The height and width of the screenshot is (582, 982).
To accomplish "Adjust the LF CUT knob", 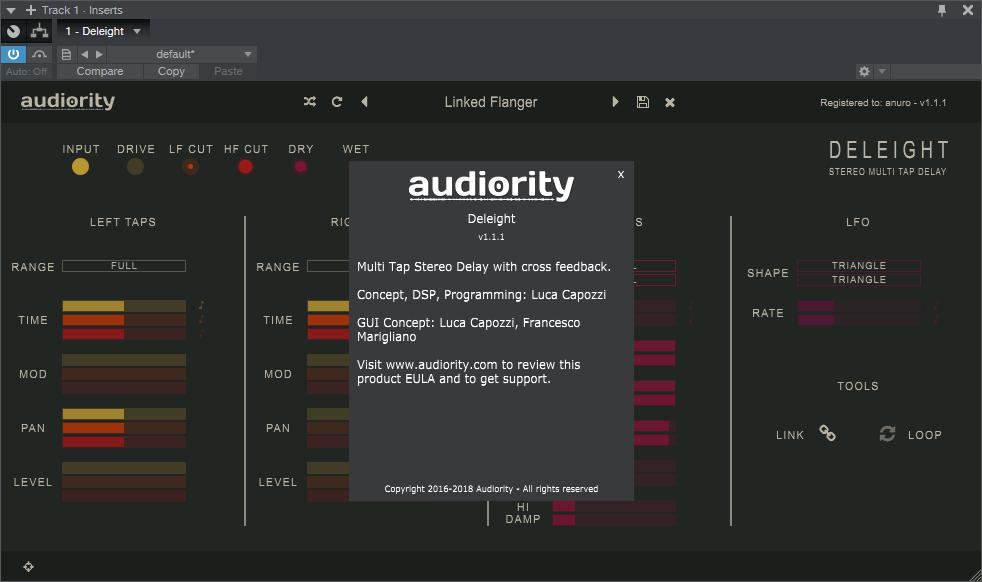I will [190, 167].
